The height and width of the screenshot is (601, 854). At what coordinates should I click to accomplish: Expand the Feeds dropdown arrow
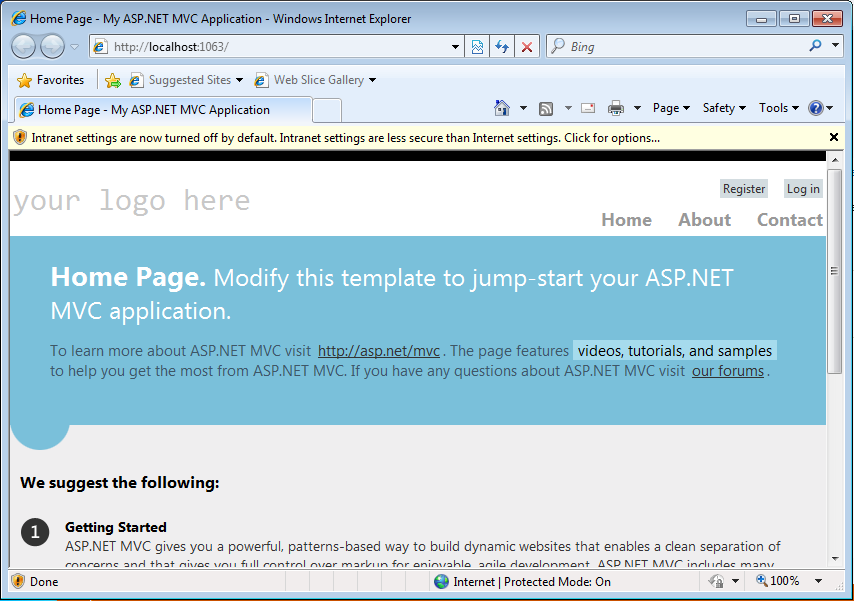[568, 108]
